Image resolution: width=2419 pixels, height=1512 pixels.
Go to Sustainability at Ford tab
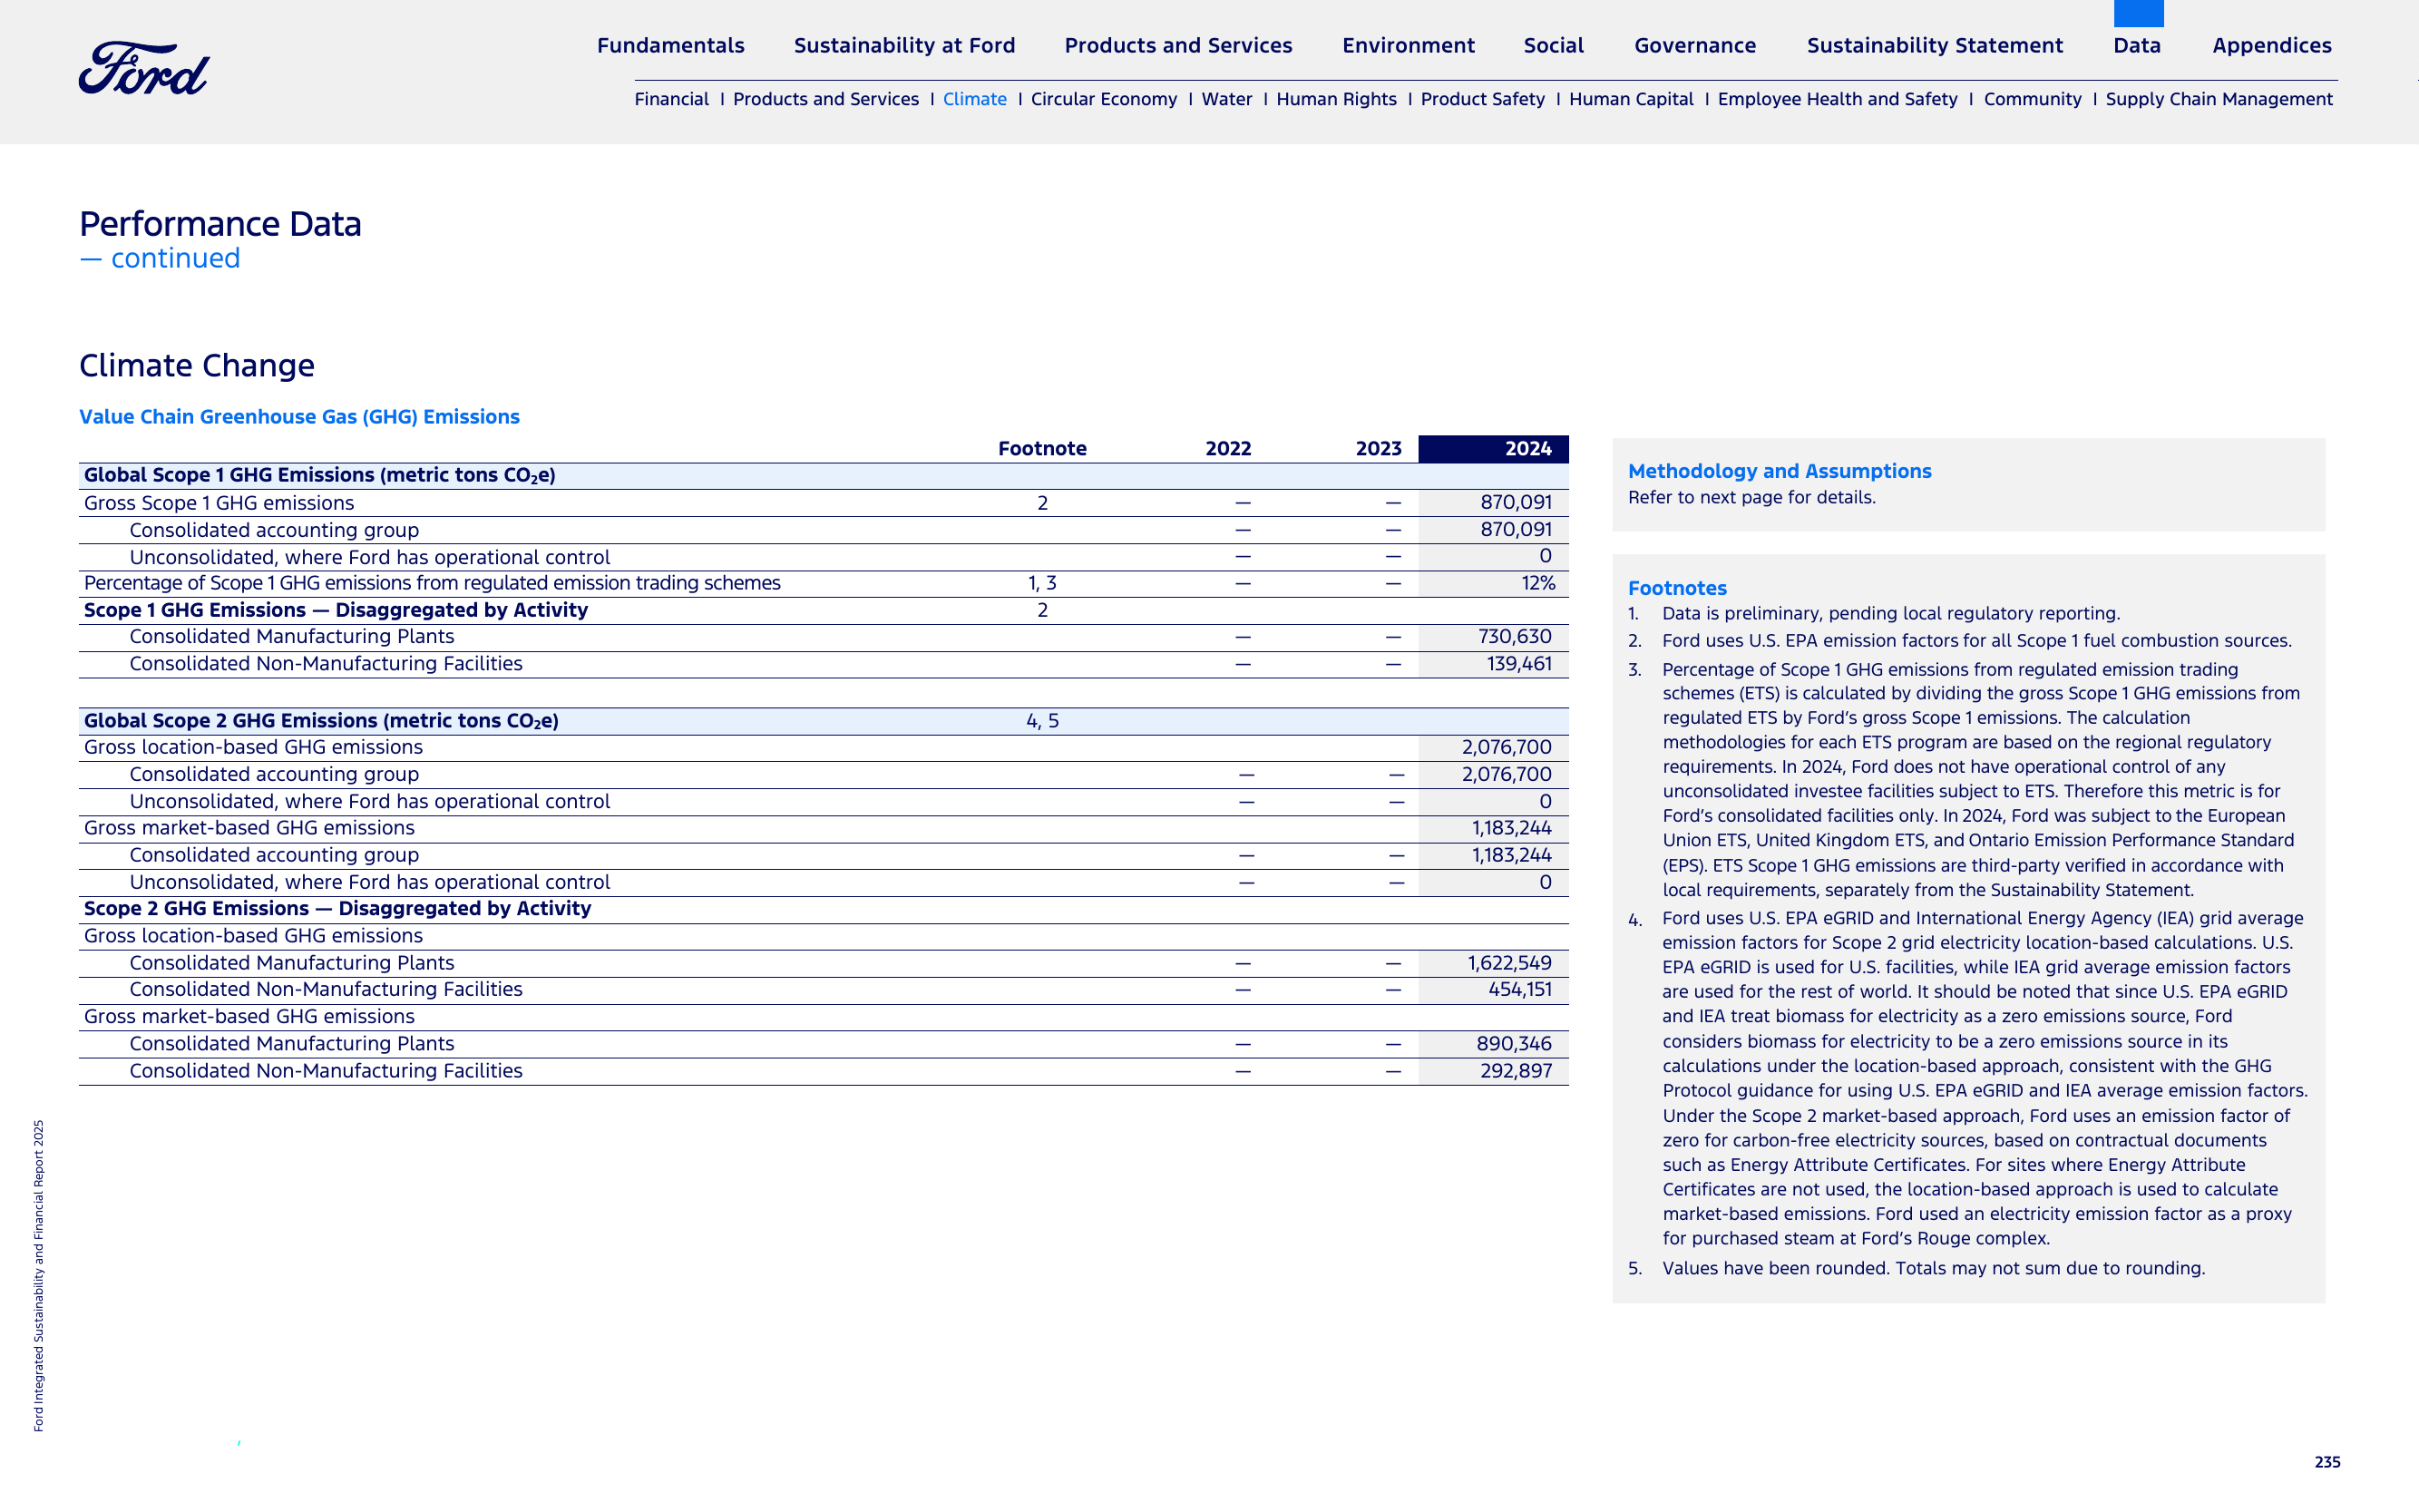tap(904, 45)
